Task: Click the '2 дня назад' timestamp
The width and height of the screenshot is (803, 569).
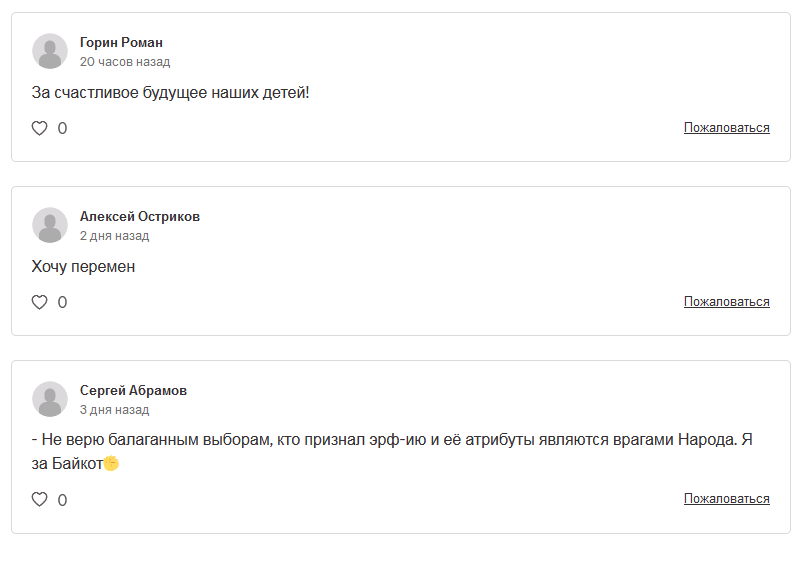Action: tap(115, 236)
